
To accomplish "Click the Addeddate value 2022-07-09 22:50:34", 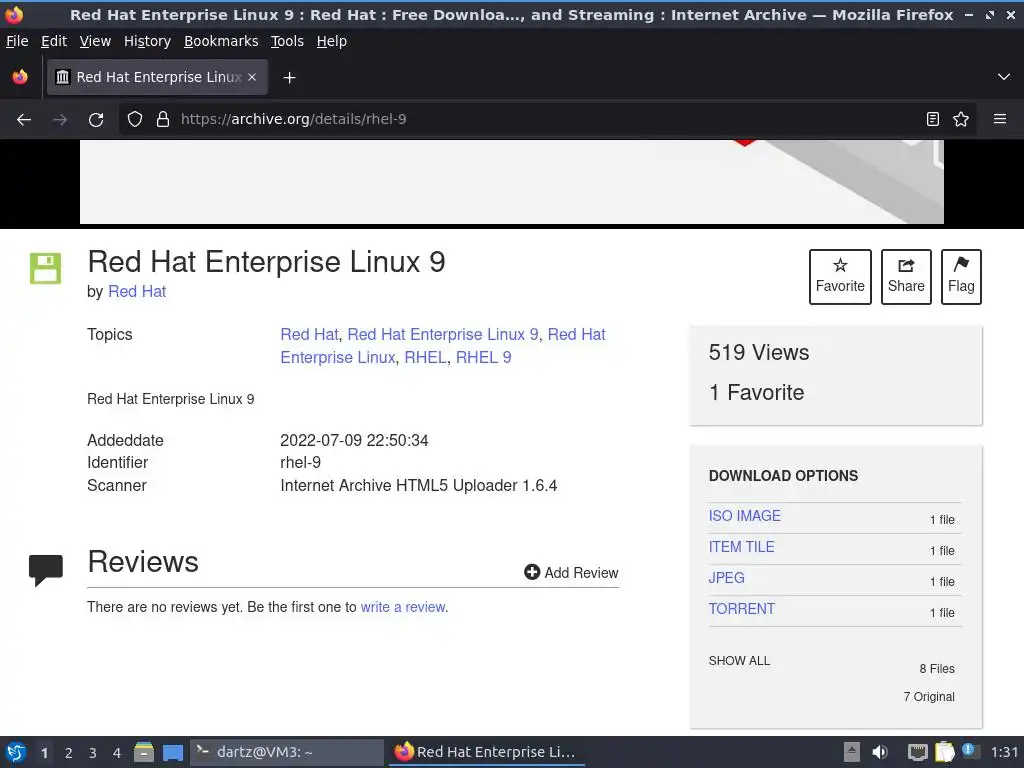I will click(x=354, y=440).
